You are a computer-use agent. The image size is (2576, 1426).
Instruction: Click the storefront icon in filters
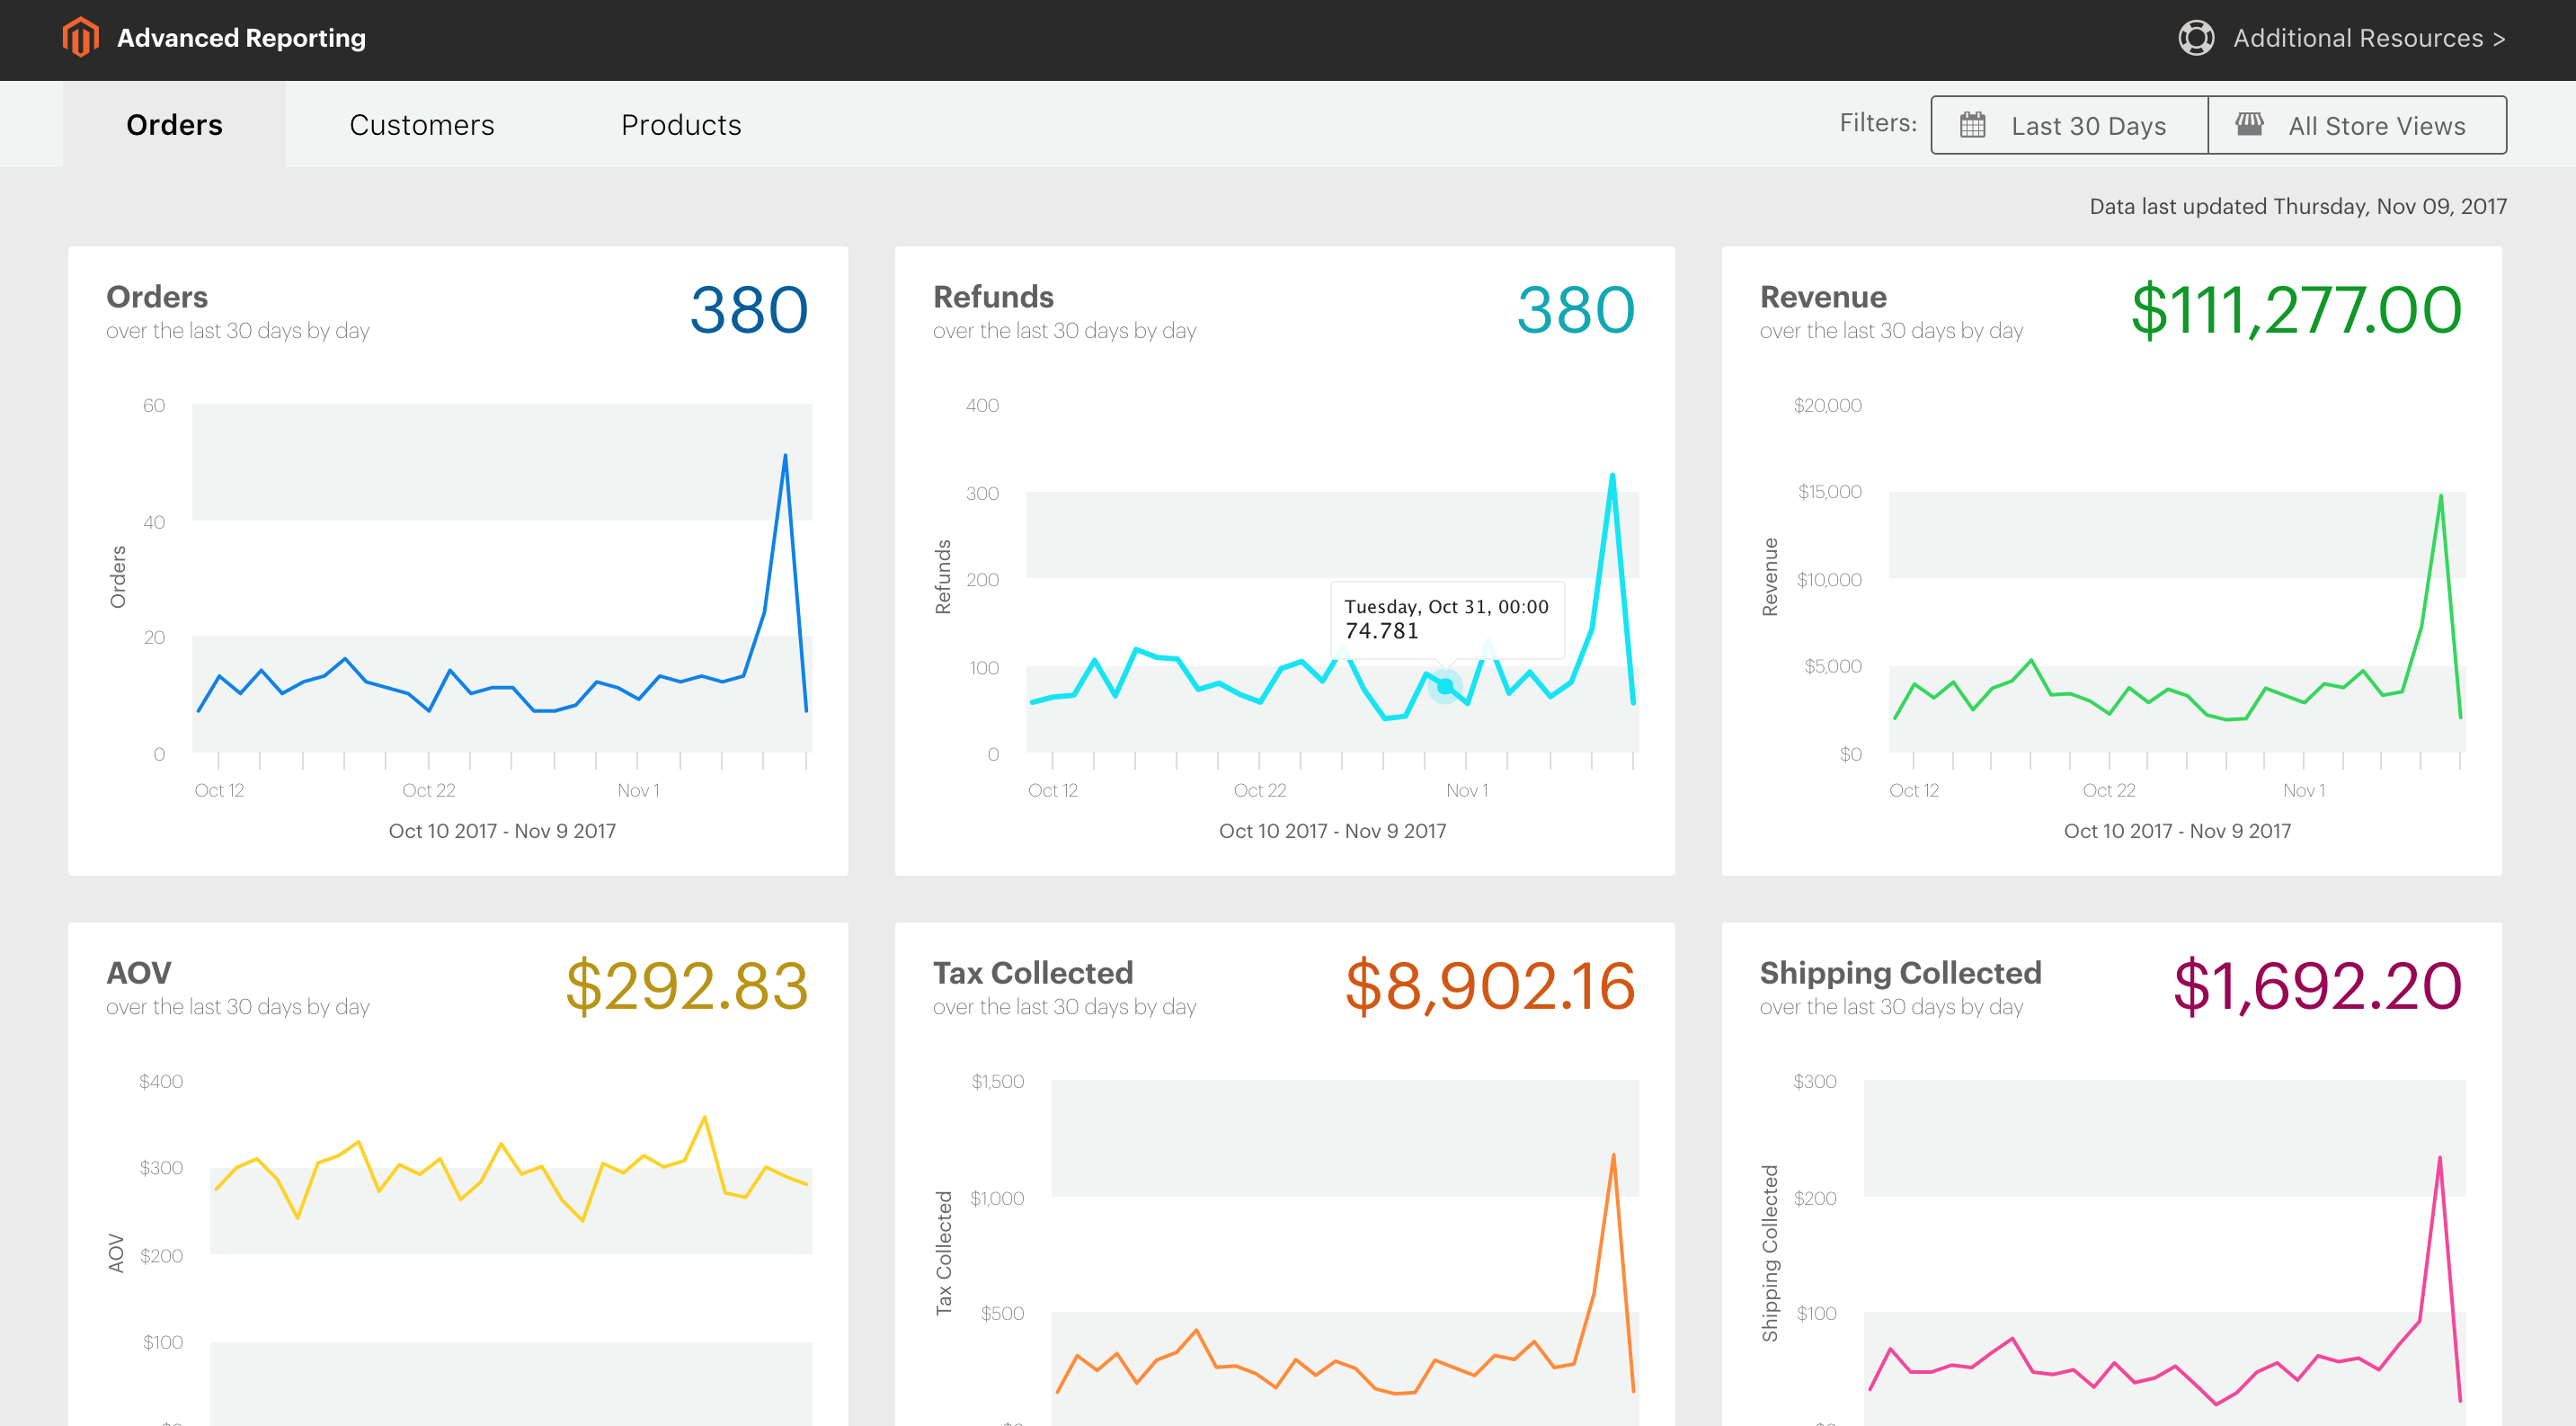pyautogui.click(x=2249, y=124)
